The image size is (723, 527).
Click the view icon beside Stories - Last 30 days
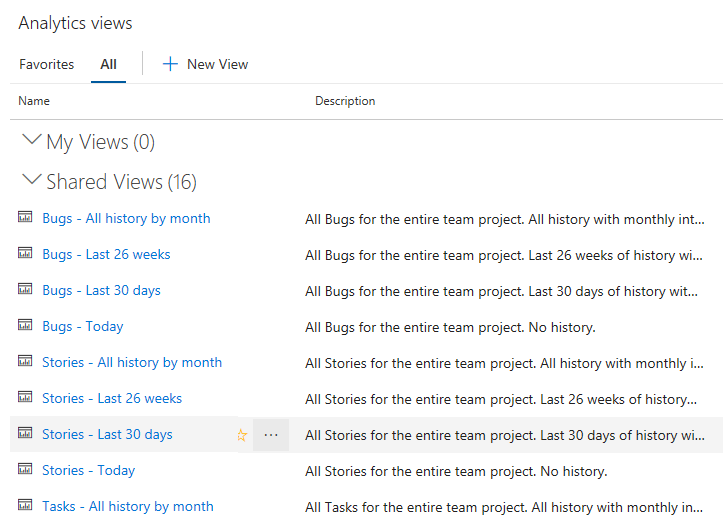[x=25, y=432]
